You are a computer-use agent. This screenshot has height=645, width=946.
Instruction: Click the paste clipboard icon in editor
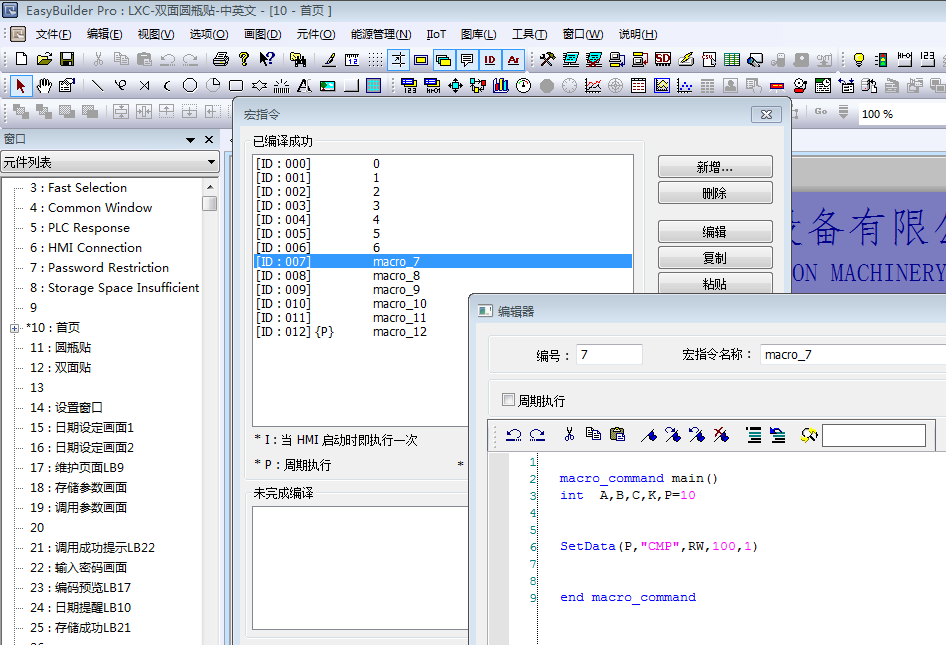click(x=617, y=435)
